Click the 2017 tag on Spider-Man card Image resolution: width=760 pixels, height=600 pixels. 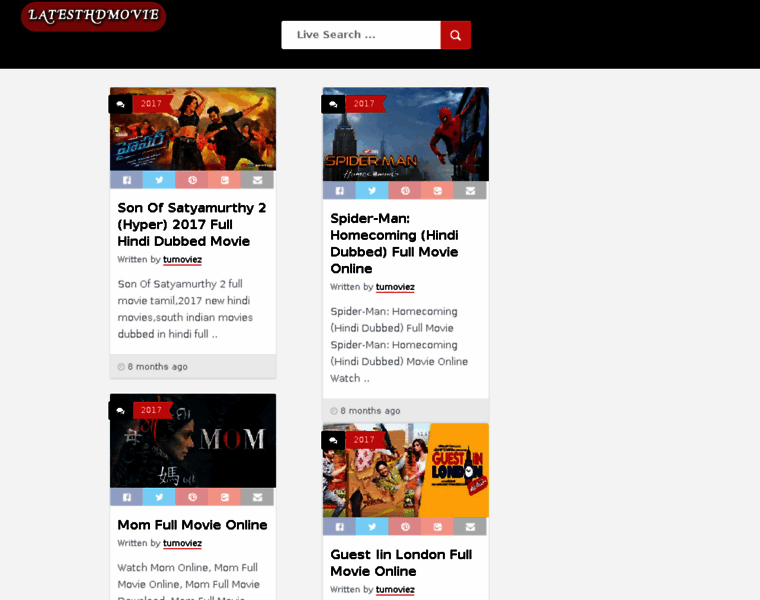364,104
